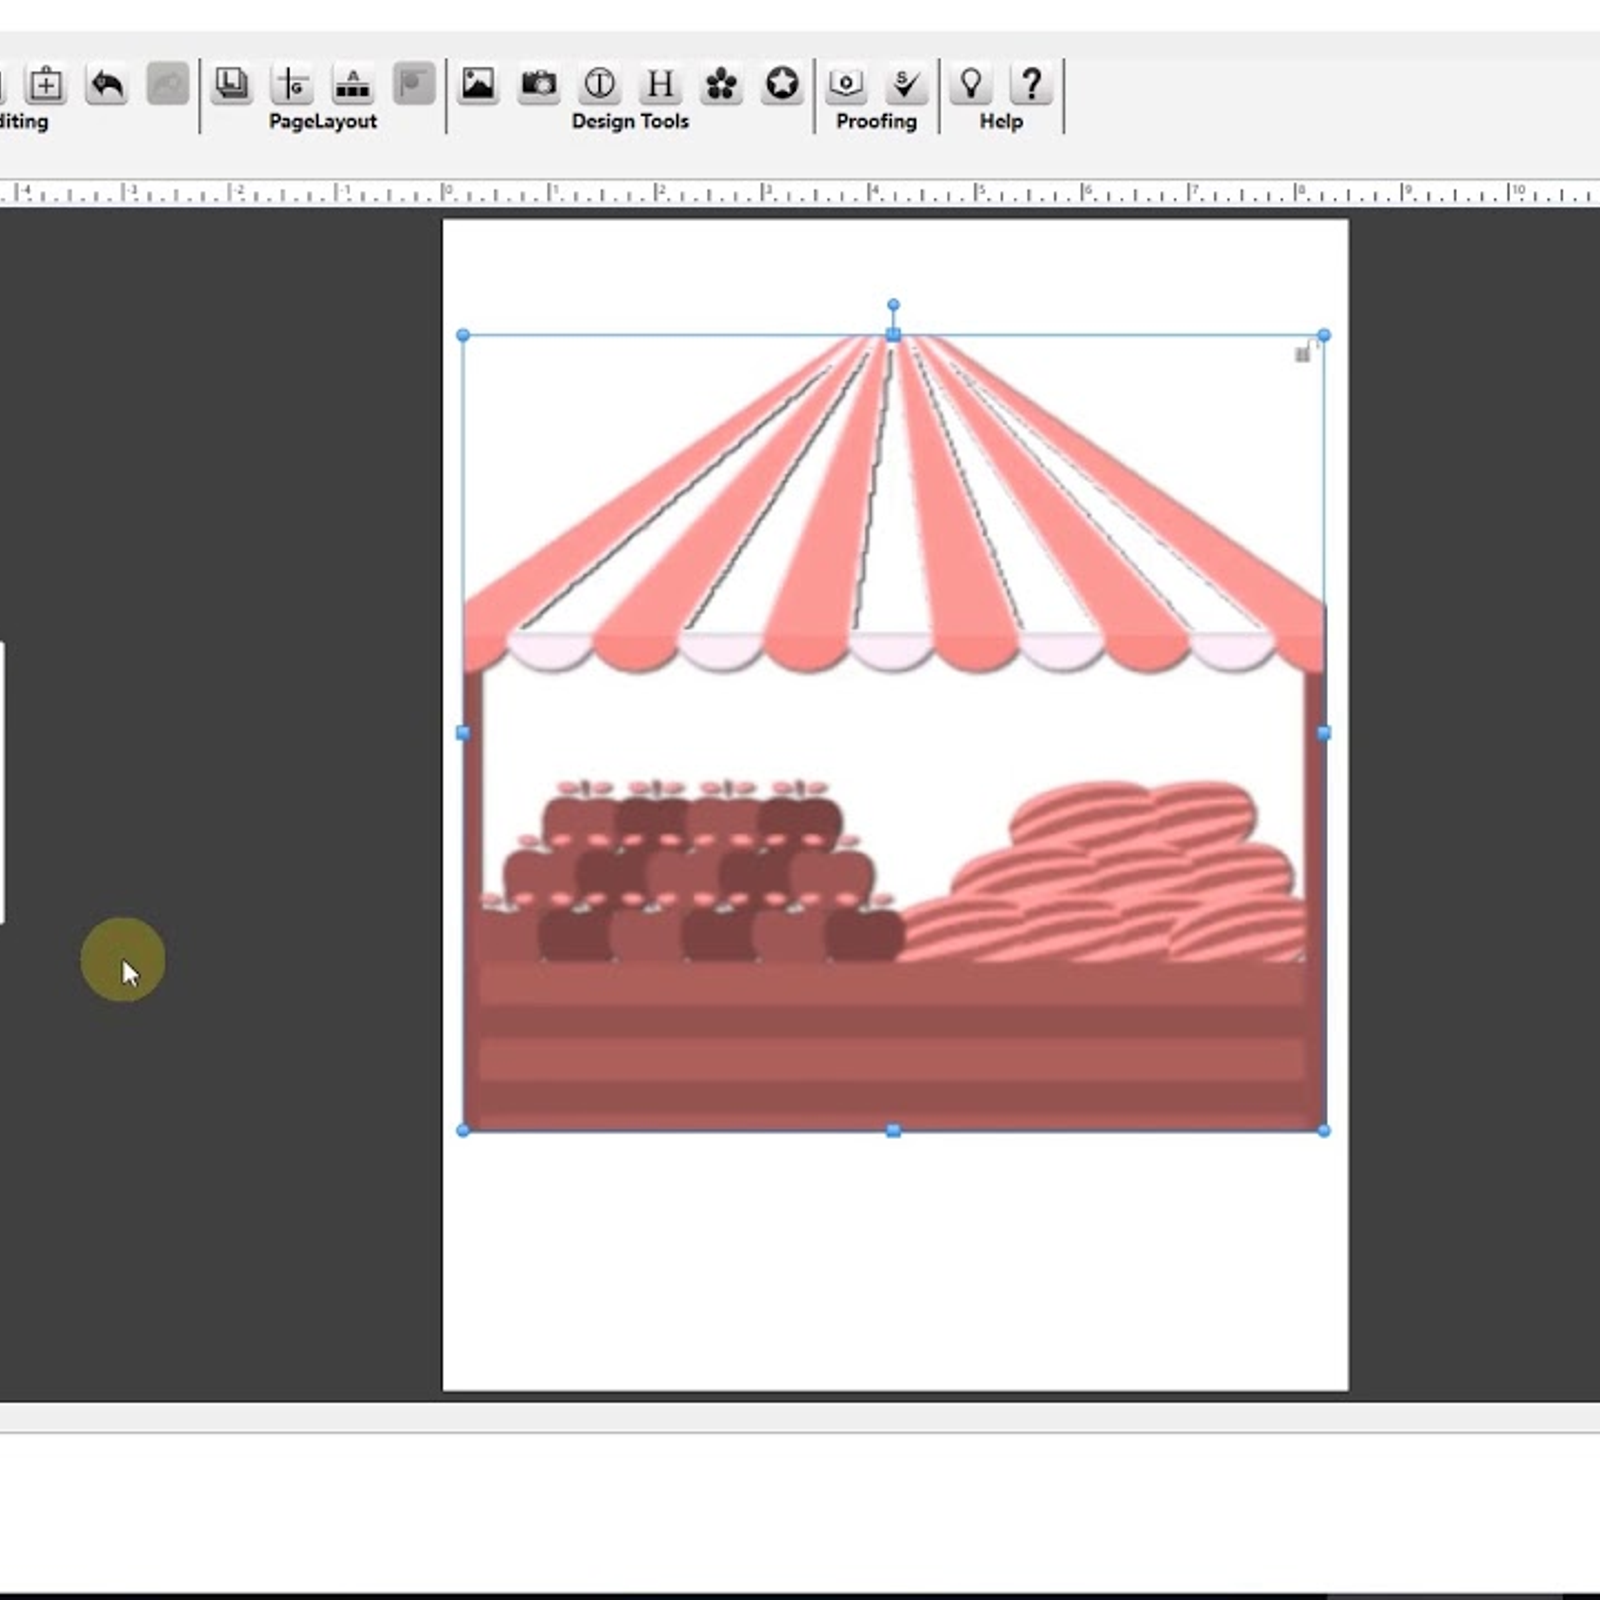The image size is (1600, 1600).
Task: Open the dictionary tool in Proofing
Action: pos(845,87)
